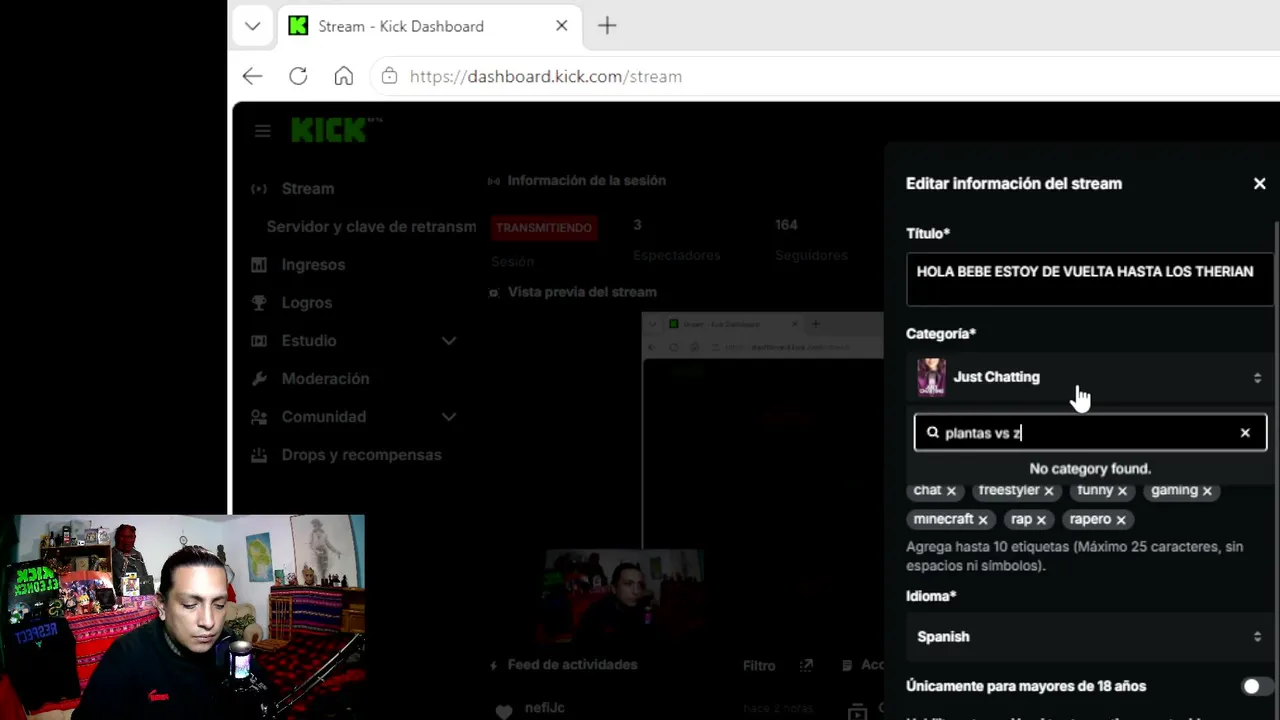Click the 3 Espectadores count
The width and height of the screenshot is (1280, 720).
coord(637,225)
